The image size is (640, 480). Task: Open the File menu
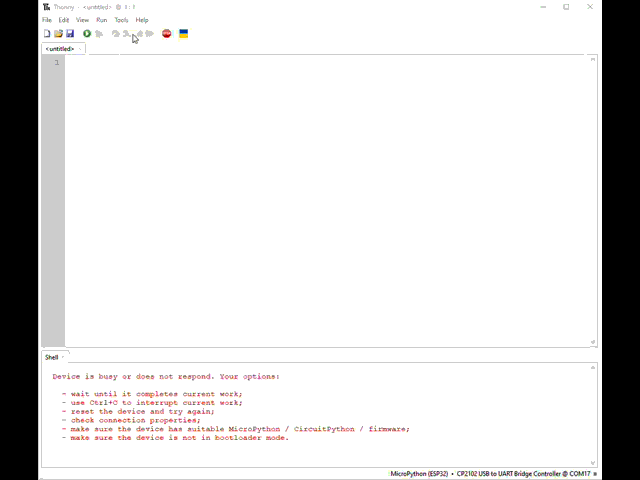click(47, 20)
